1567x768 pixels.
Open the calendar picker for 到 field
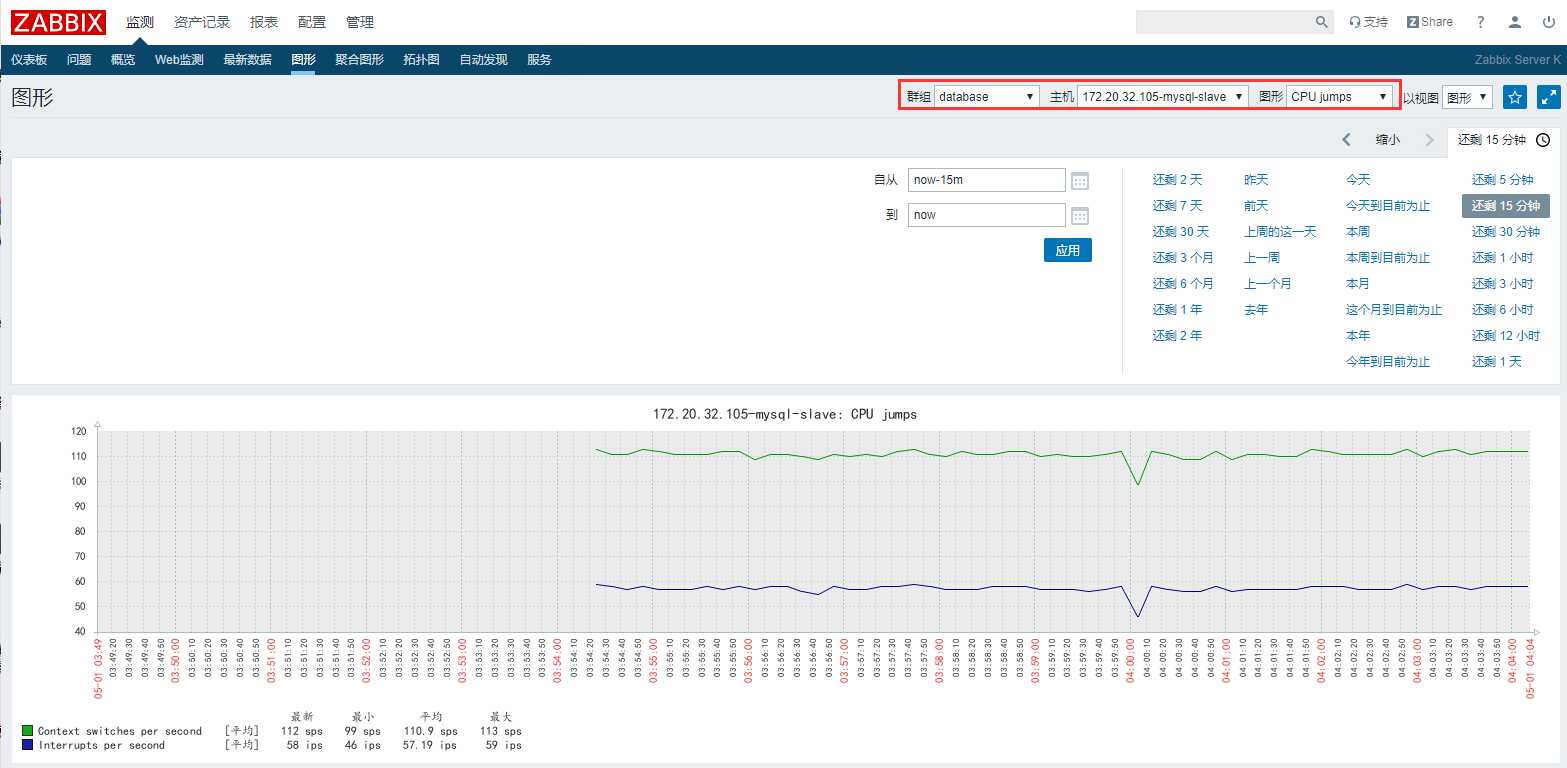click(x=1079, y=216)
